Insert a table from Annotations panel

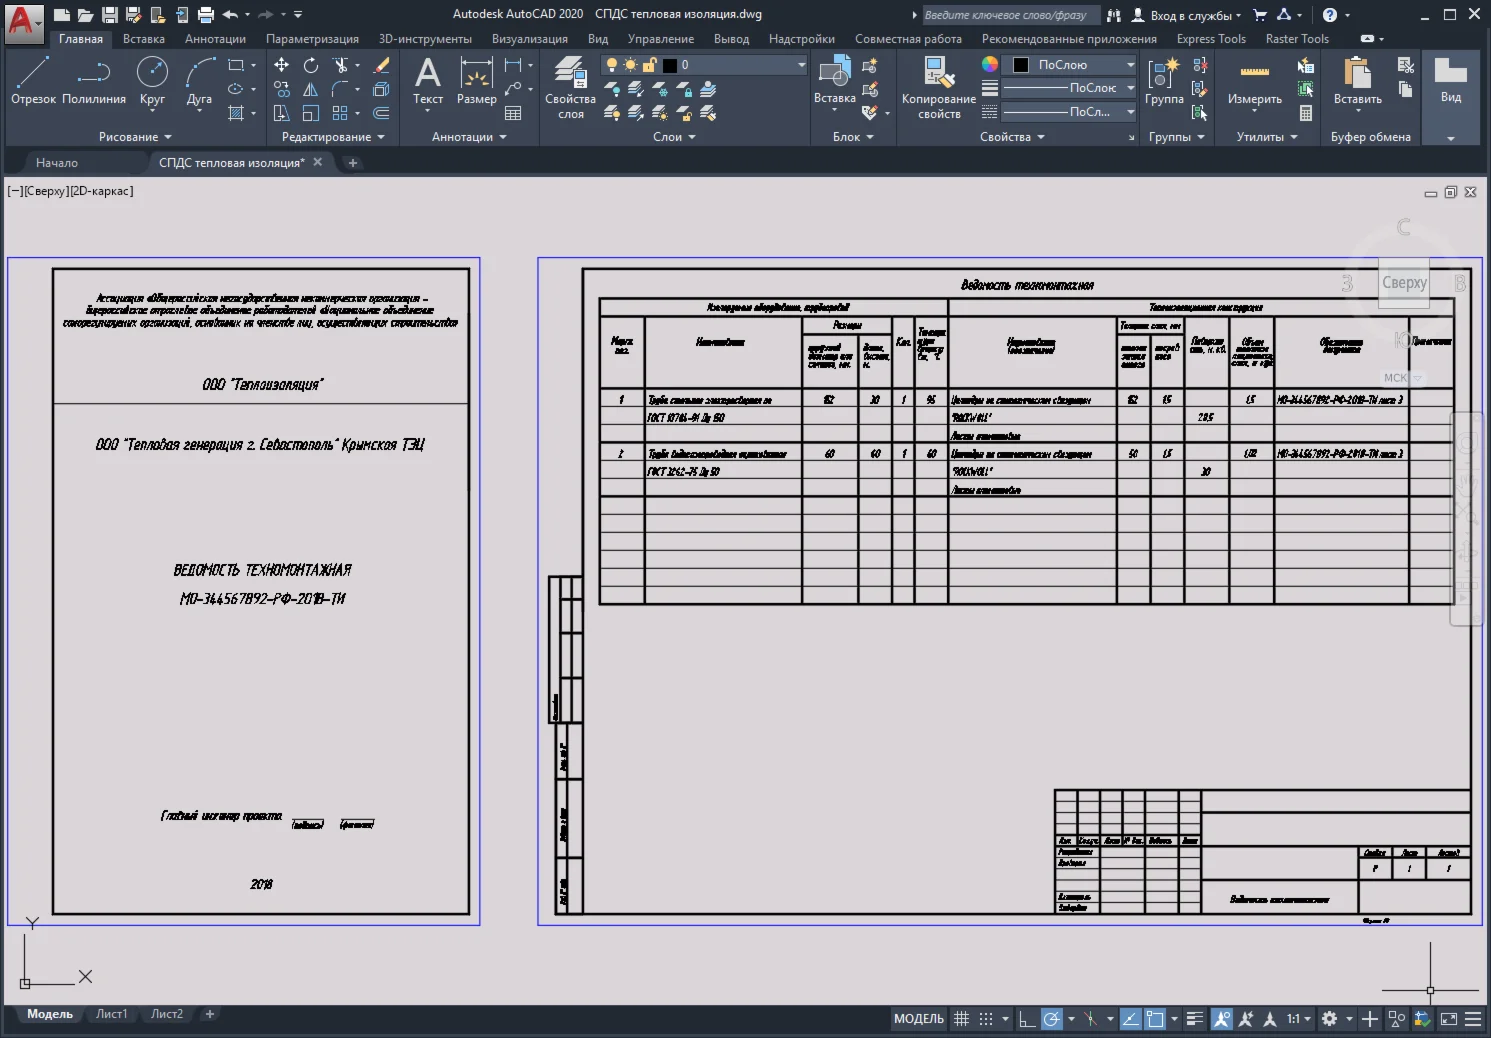pyautogui.click(x=513, y=113)
